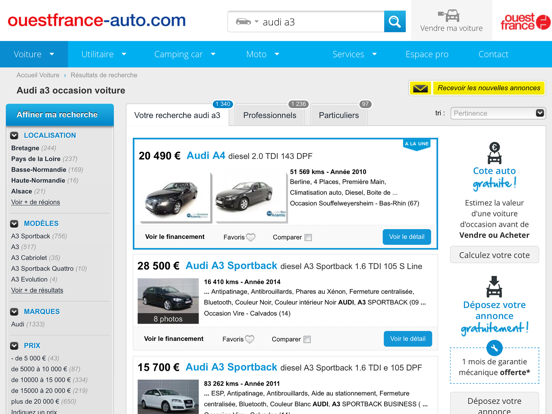Open the white A3 Sportback thumbnail
Viewport: 552px width, 414px height.
(168, 397)
